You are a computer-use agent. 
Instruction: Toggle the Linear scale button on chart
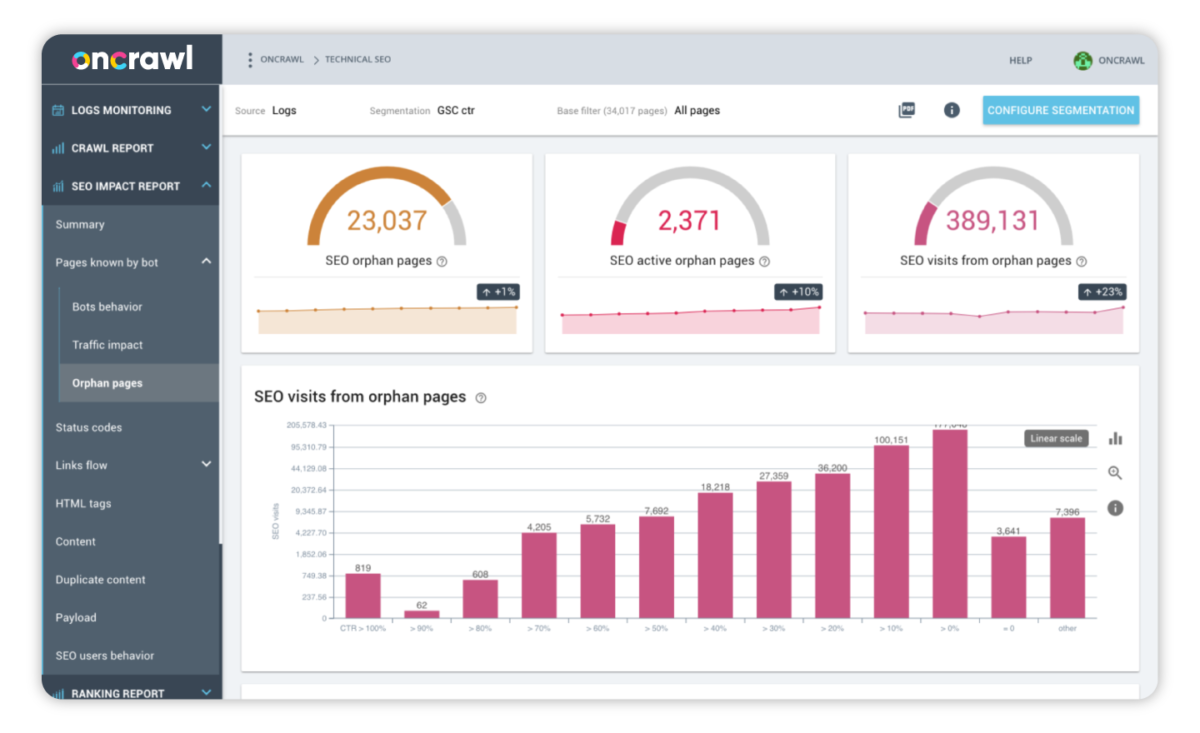pyautogui.click(x=1057, y=438)
